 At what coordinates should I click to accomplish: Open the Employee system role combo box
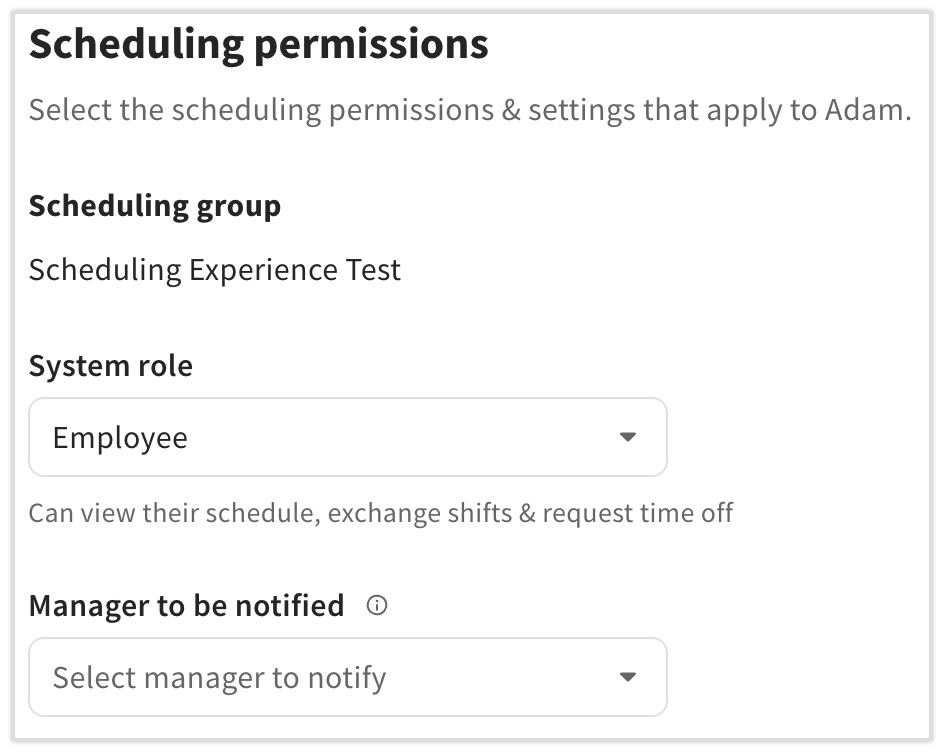pos(347,437)
